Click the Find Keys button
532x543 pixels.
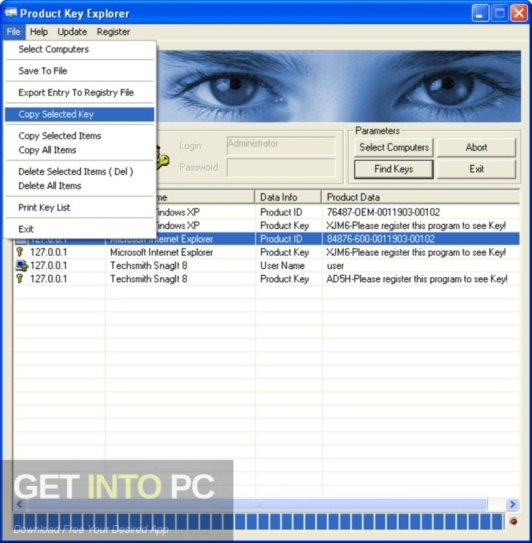[394, 169]
